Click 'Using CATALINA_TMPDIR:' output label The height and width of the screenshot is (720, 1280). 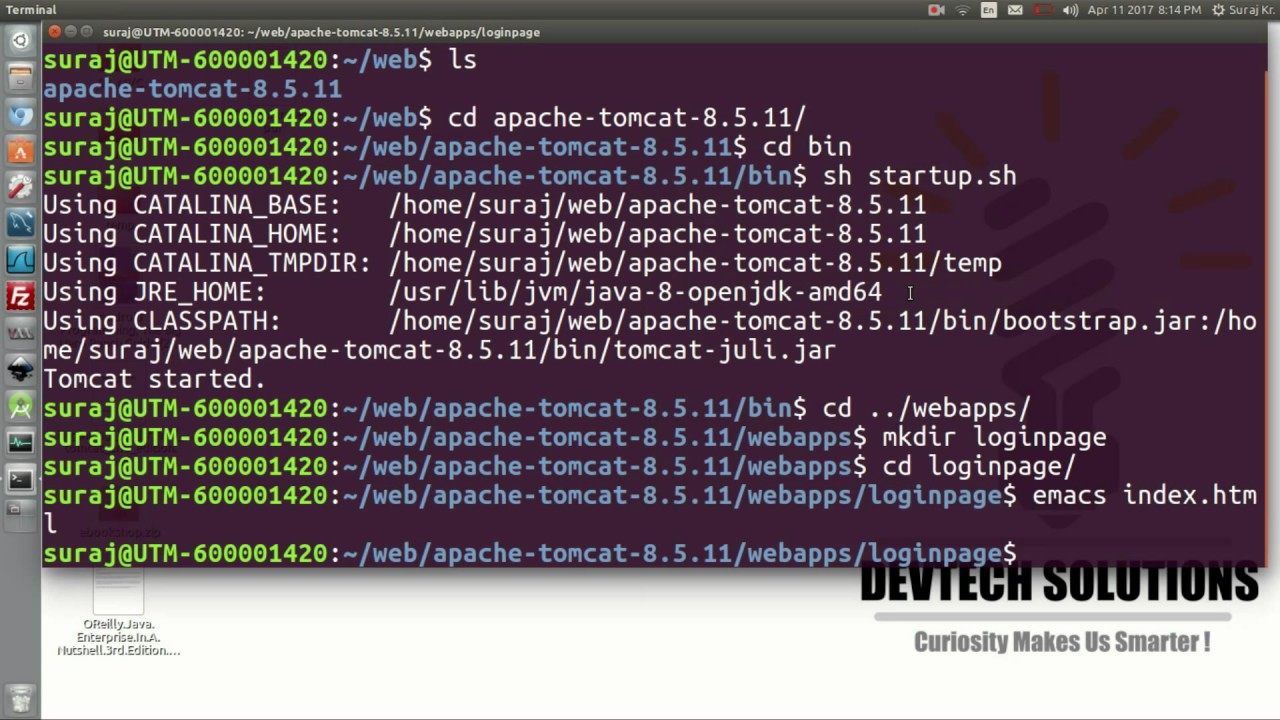207,263
